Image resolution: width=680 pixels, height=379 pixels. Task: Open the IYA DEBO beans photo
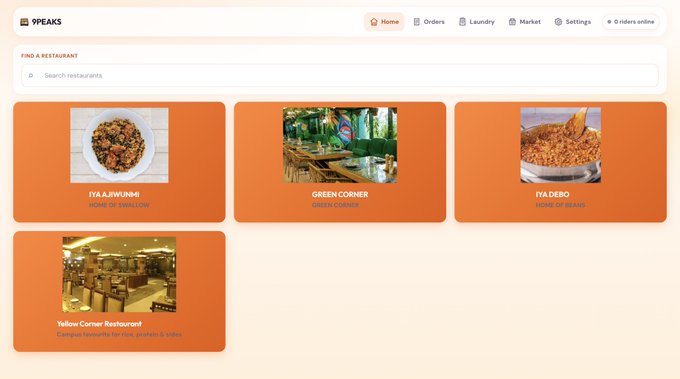click(x=560, y=145)
